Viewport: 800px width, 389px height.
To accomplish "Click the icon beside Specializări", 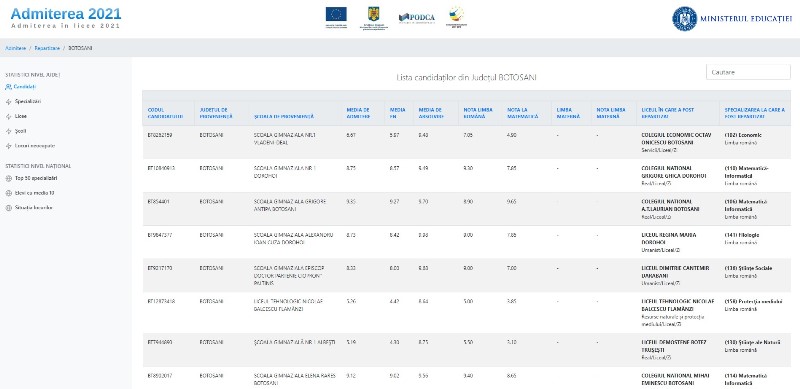I will [x=8, y=102].
